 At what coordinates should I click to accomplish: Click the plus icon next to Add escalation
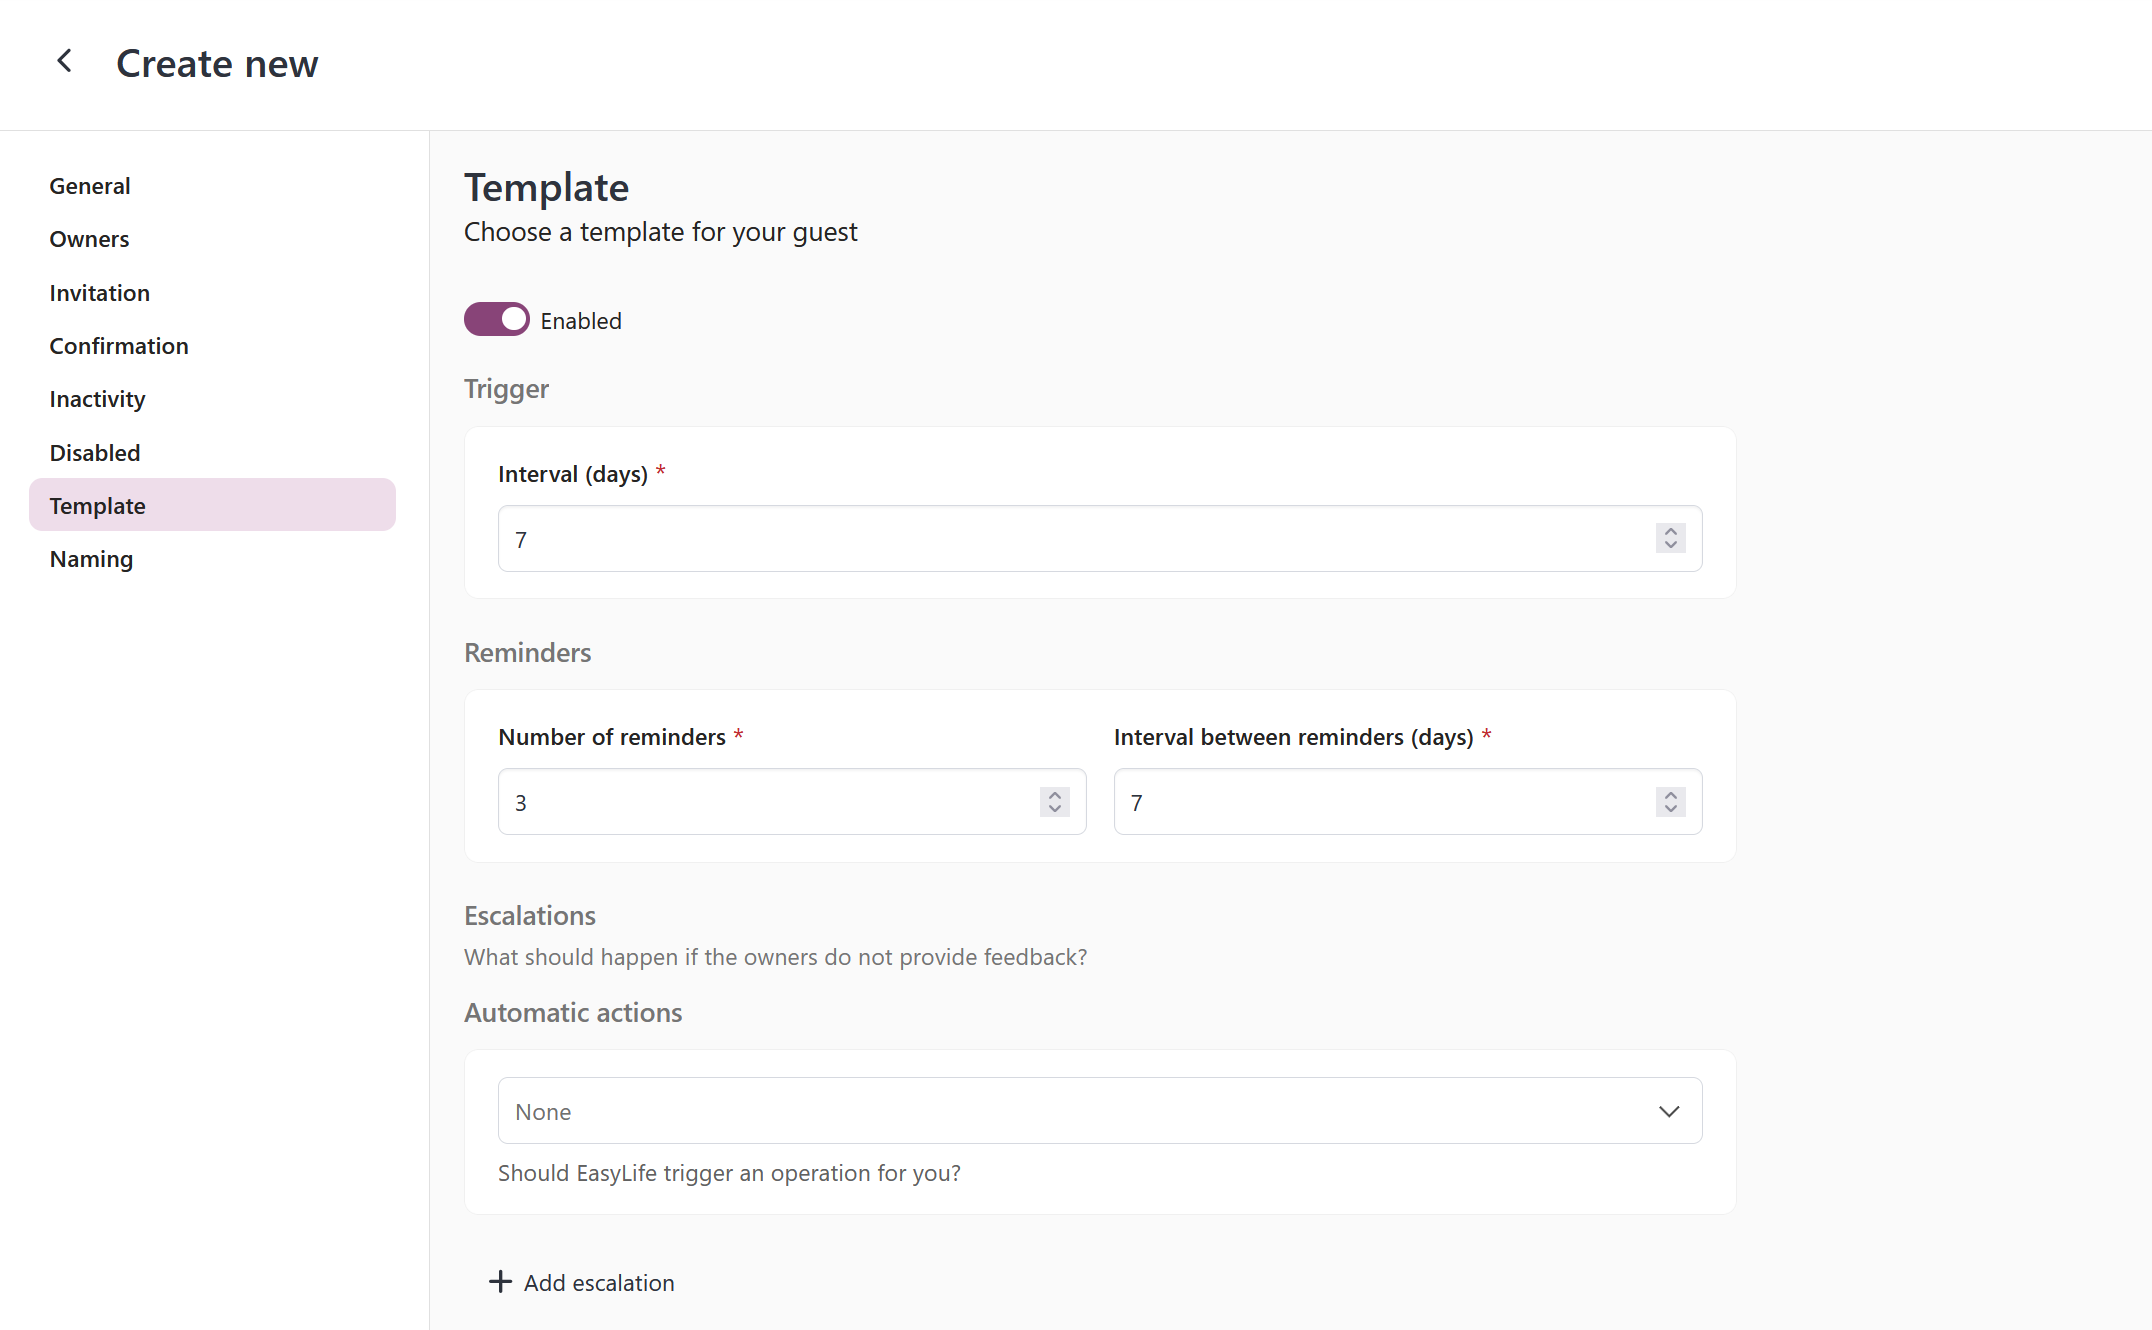coord(499,1282)
